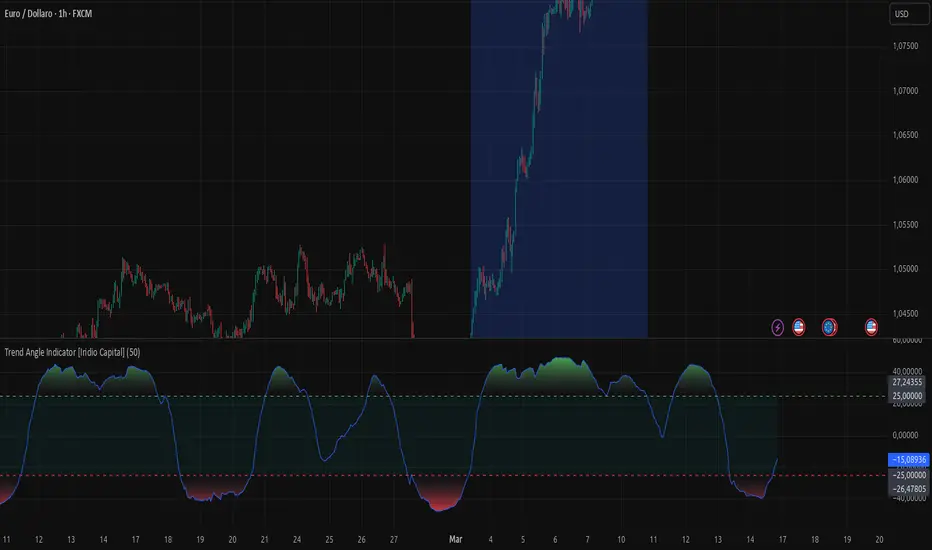Click the US flag event icon after the EU icon
The height and width of the screenshot is (550, 932).
coord(871,327)
